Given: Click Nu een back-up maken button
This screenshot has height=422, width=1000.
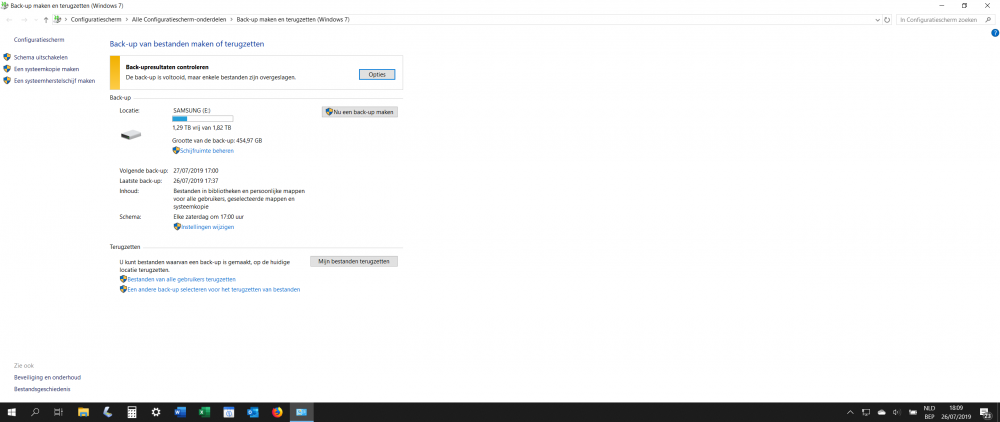Looking at the screenshot, I should [360, 112].
